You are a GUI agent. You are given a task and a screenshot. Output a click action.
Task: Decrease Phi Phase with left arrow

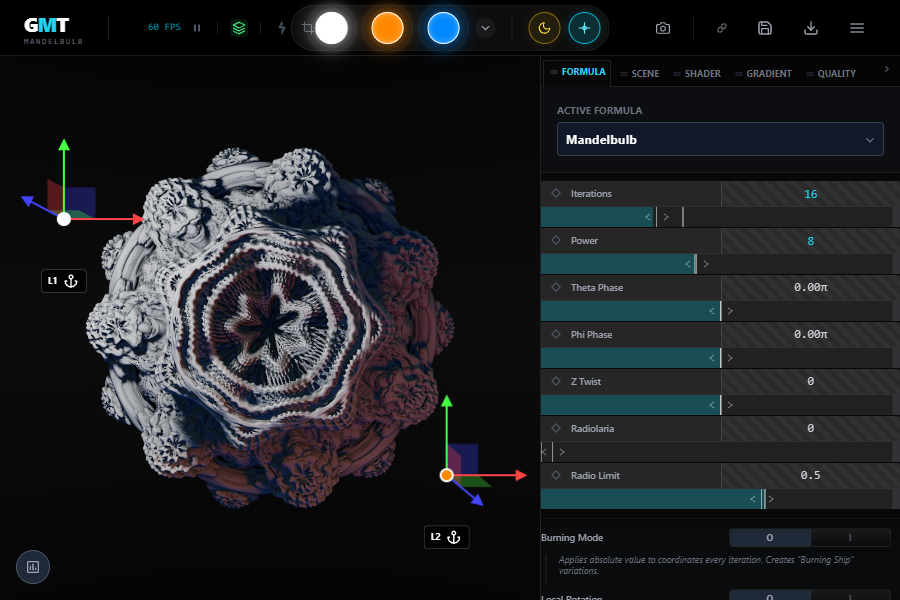[x=712, y=358]
